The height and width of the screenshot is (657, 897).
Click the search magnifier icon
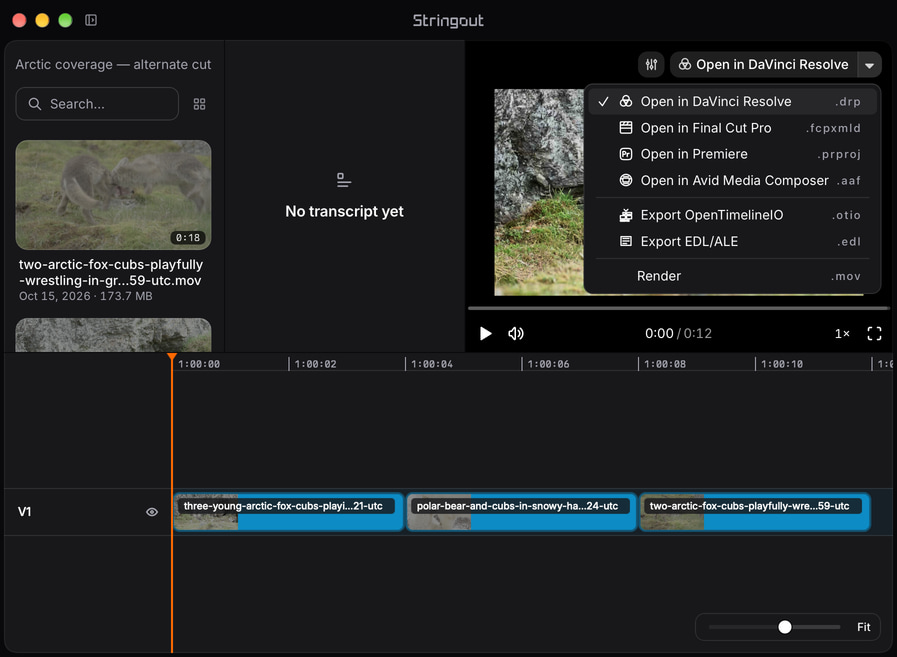click(x=35, y=104)
